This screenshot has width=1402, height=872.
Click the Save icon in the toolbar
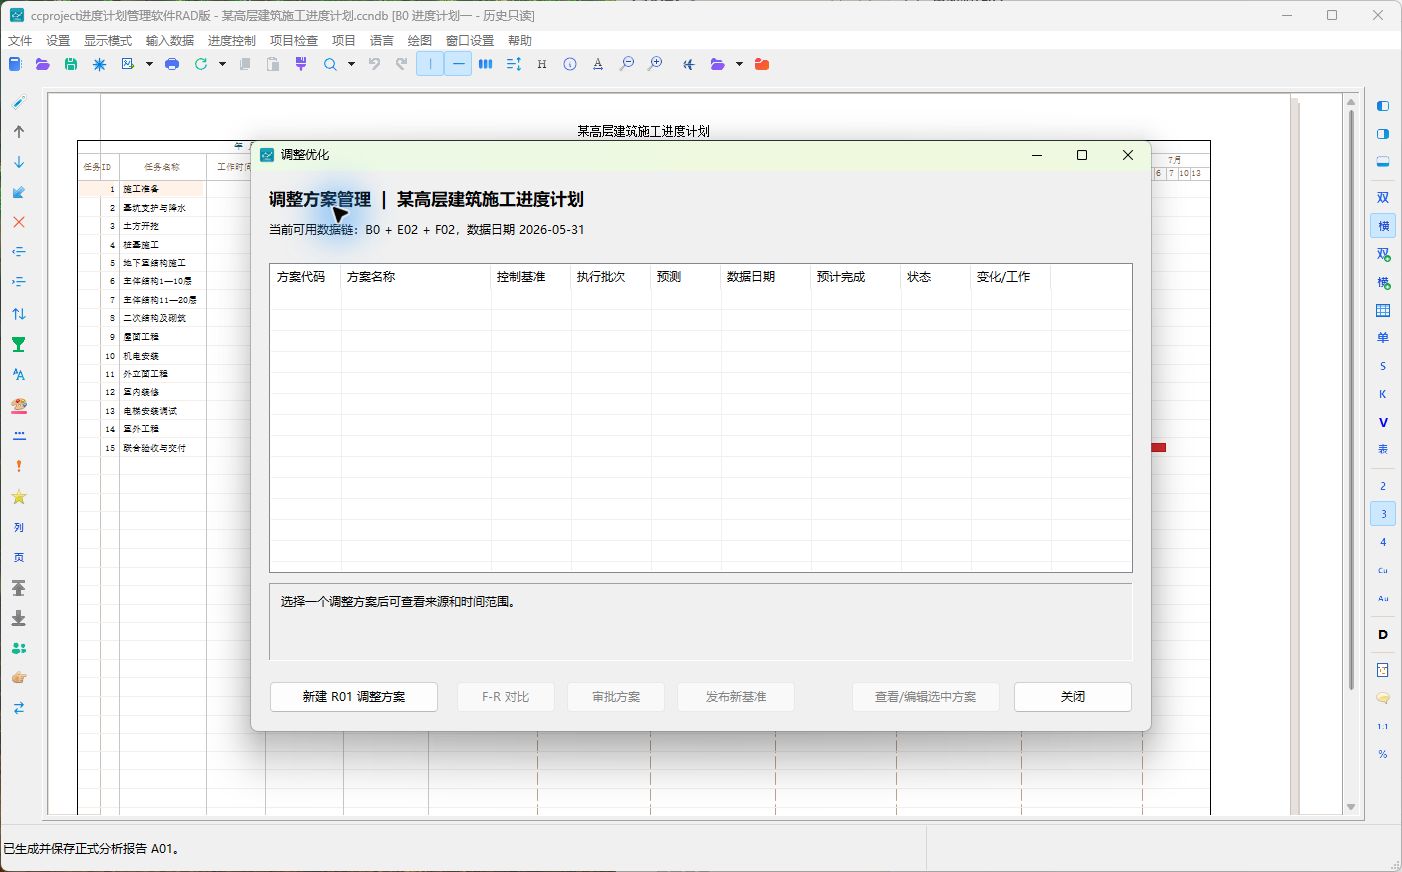(70, 64)
